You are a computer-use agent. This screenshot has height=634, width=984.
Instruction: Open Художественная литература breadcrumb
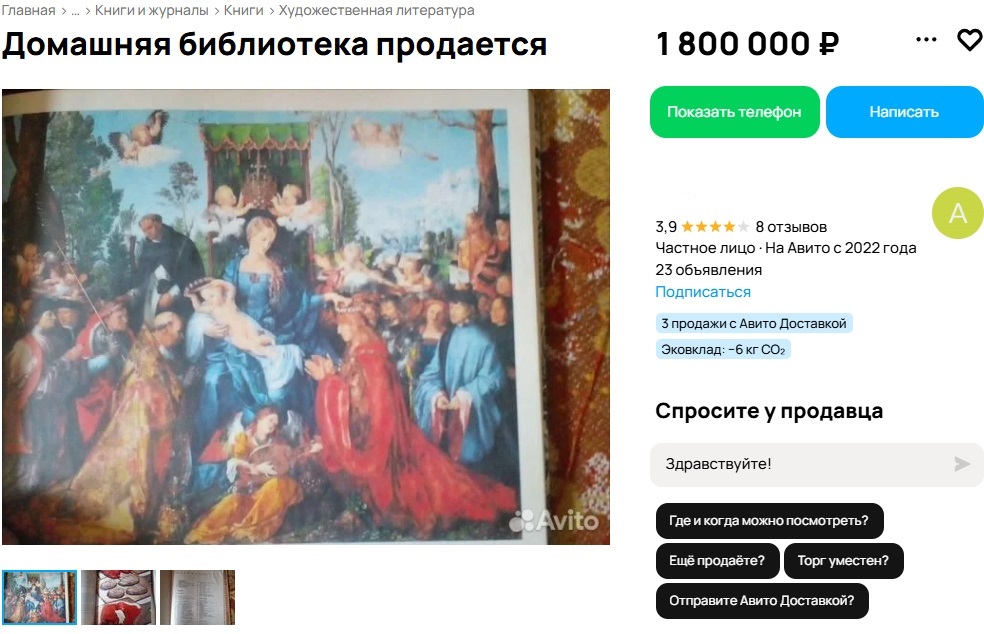(x=377, y=10)
